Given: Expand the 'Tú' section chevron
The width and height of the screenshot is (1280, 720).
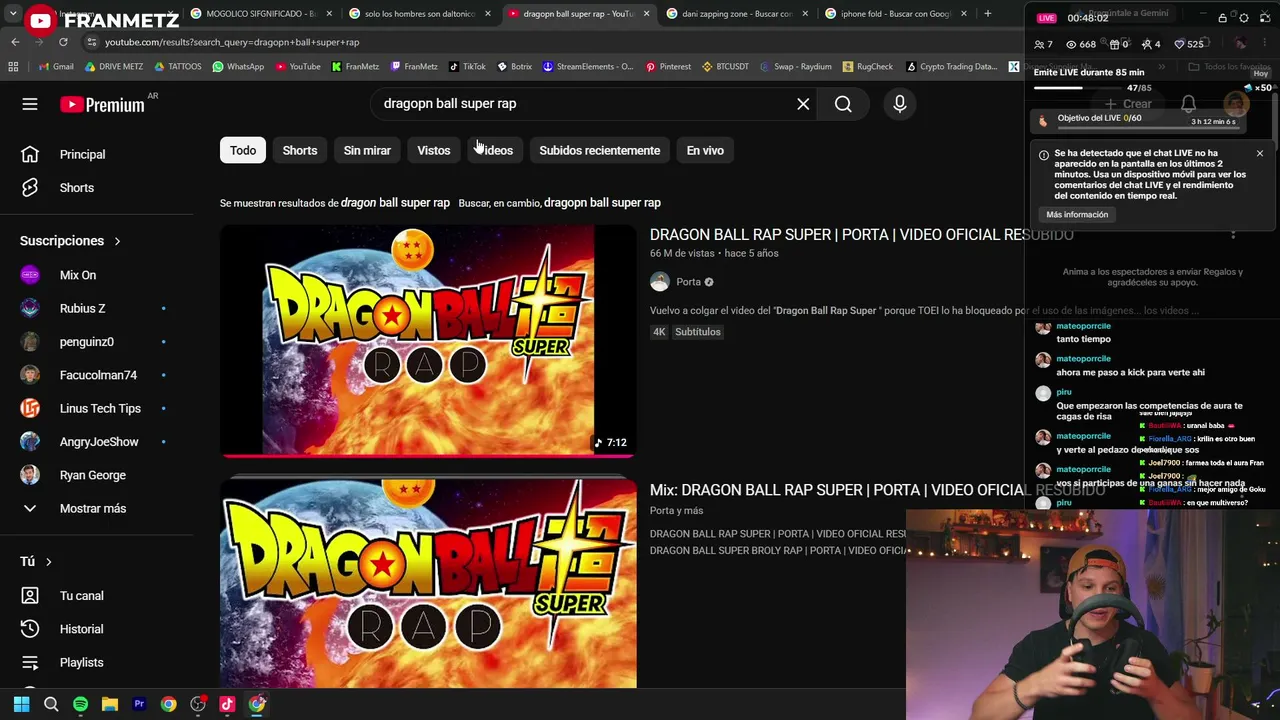Looking at the screenshot, I should coord(48,562).
